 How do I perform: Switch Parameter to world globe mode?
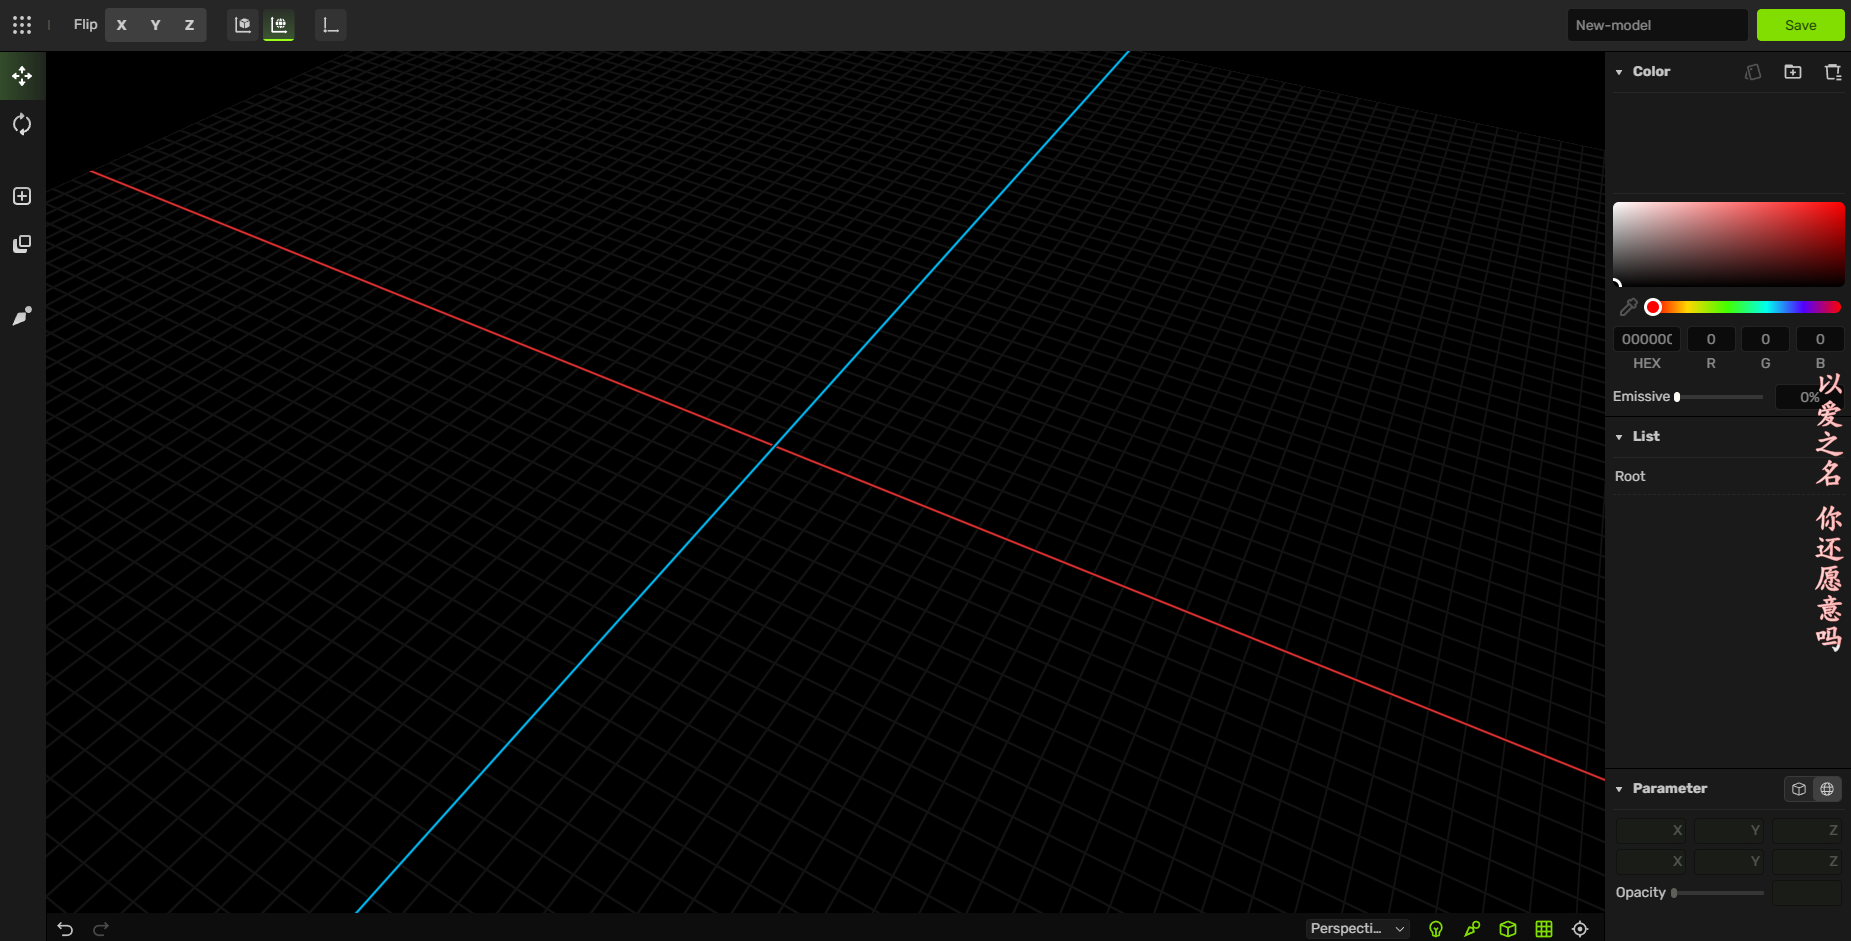pos(1827,789)
